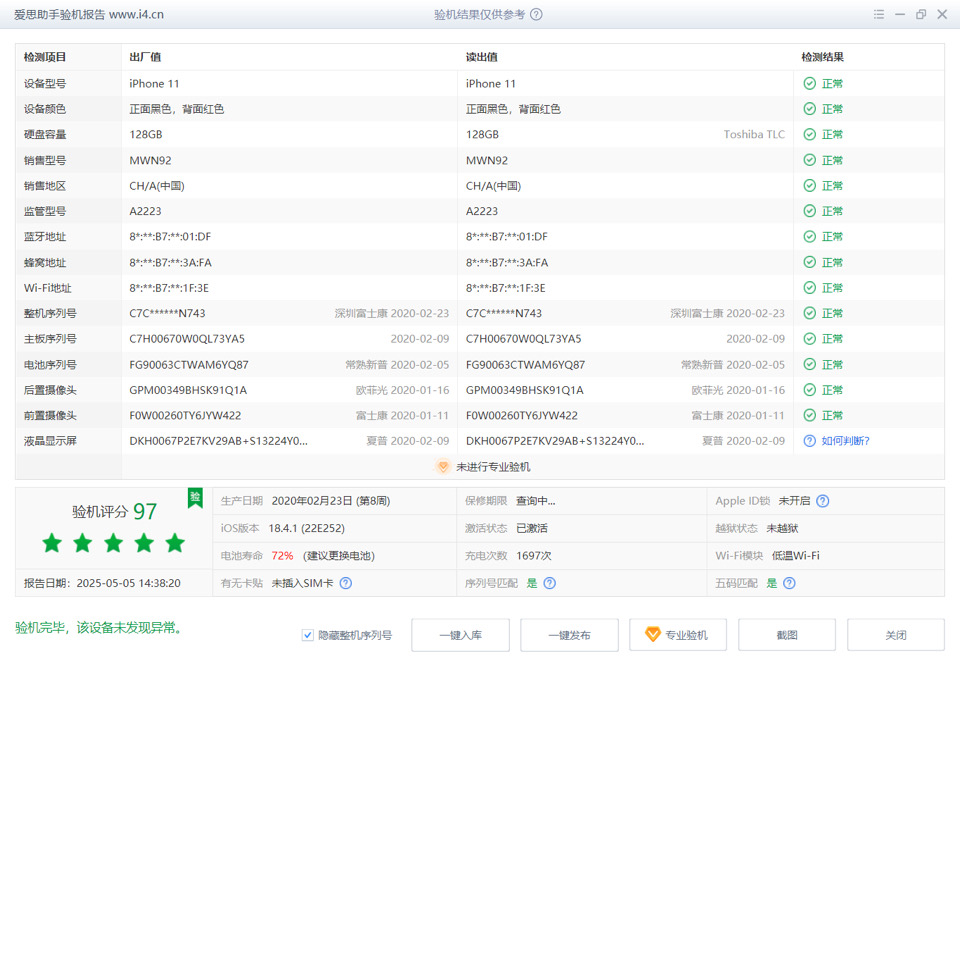The height and width of the screenshot is (960, 960).
Task: Click the 截图 screenshot button
Action: (787, 635)
